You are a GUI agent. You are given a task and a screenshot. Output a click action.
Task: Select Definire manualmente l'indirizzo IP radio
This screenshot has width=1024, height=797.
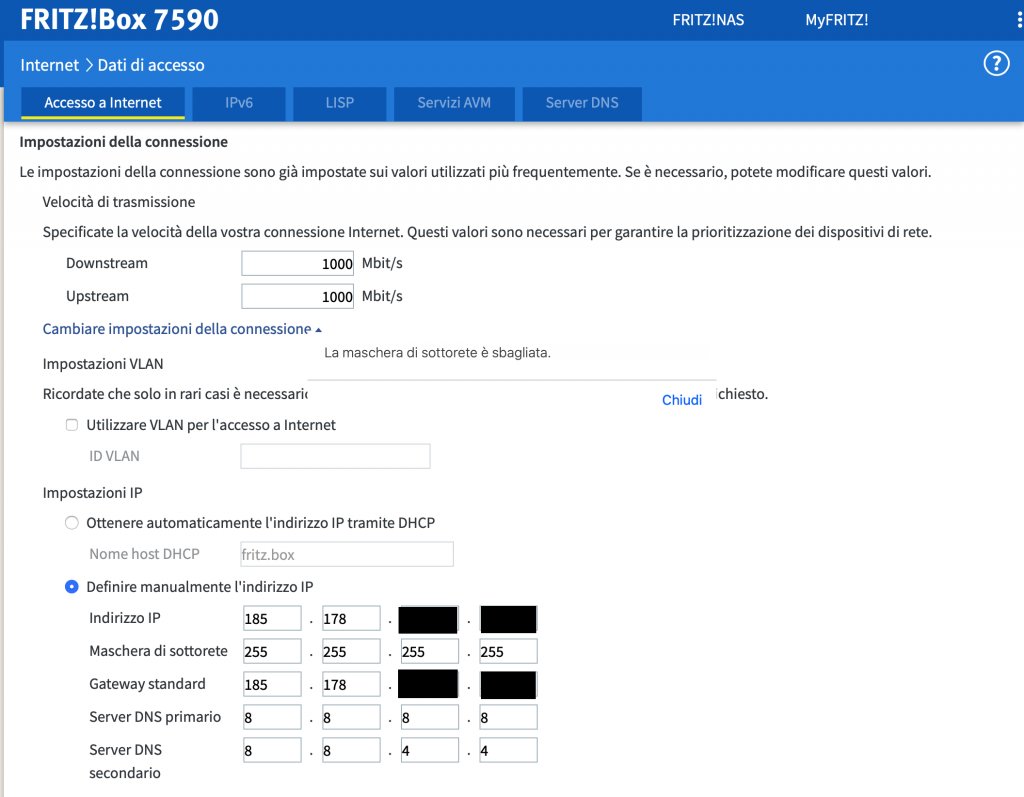72,587
